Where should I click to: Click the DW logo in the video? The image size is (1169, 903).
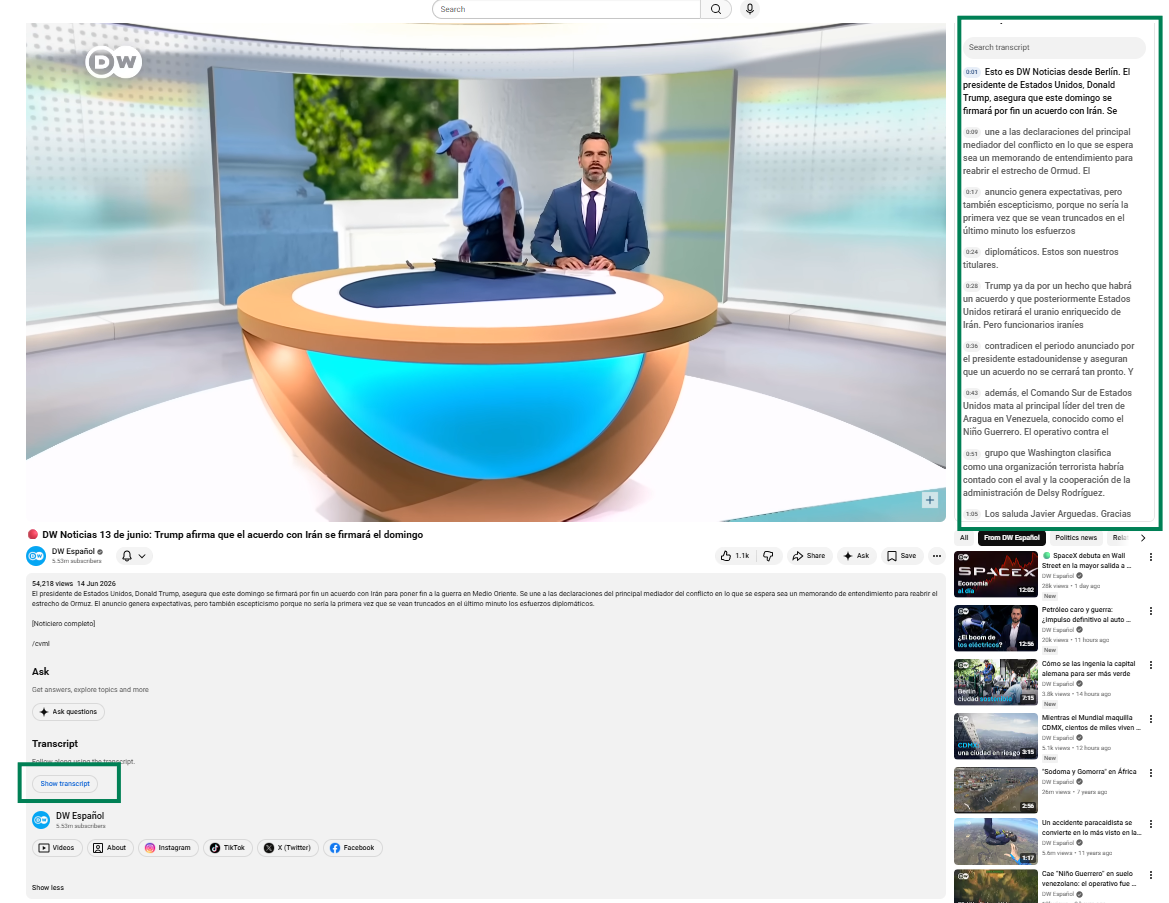(113, 62)
